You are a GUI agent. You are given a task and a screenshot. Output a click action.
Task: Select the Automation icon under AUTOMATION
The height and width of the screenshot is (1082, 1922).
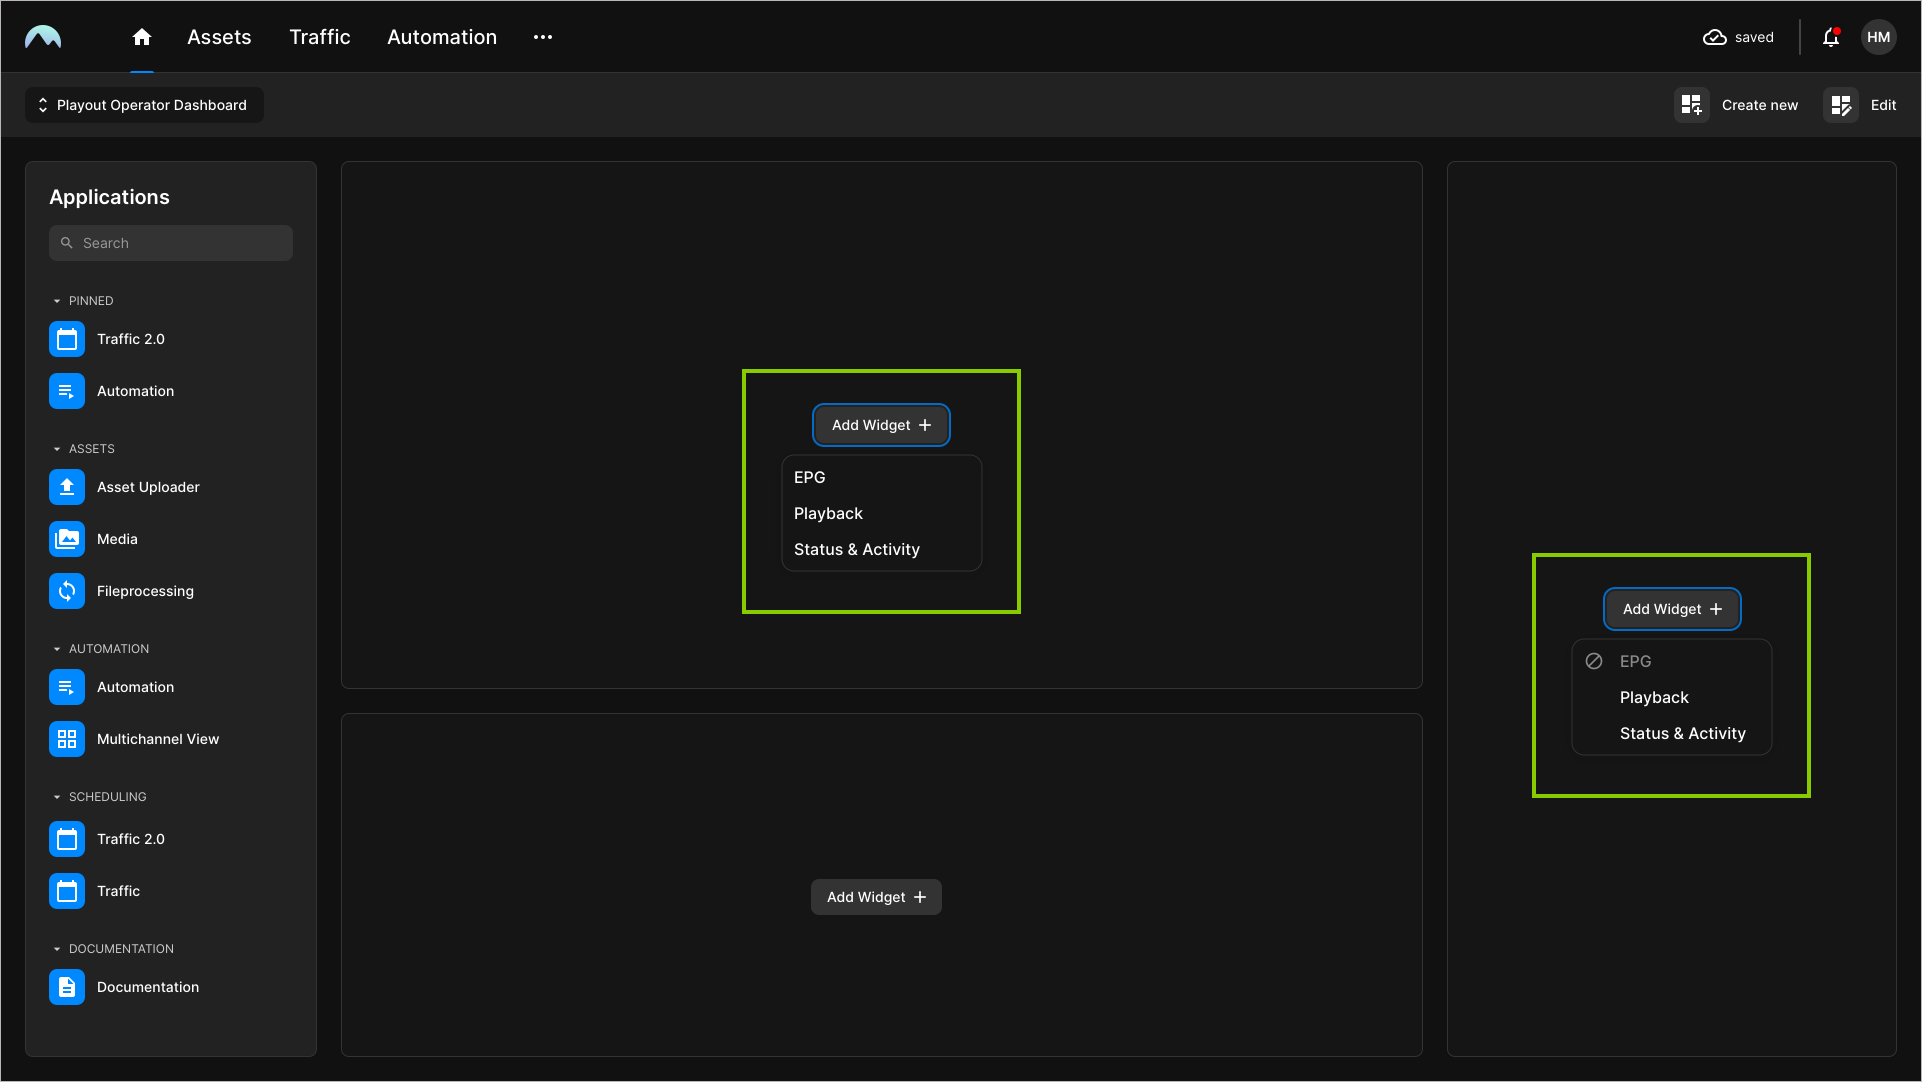pos(66,687)
